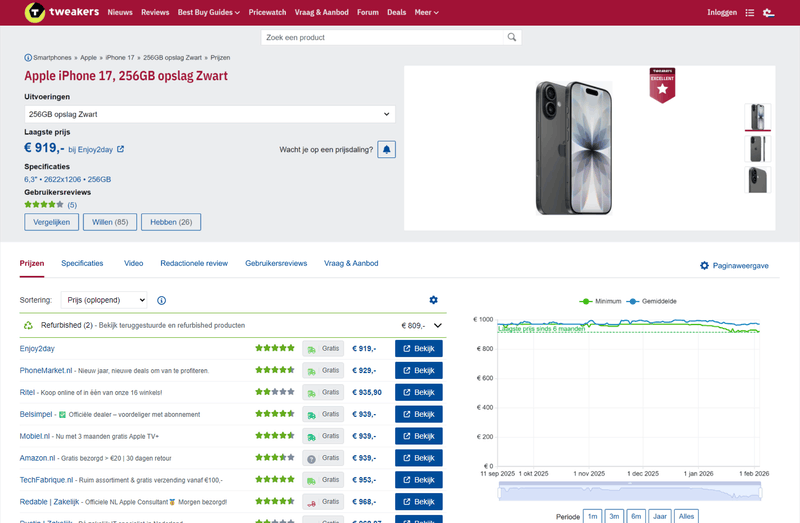Image resolution: width=800 pixels, height=523 pixels.
Task: Click Bekijk button for Mobiel.nl
Action: (x=418, y=436)
